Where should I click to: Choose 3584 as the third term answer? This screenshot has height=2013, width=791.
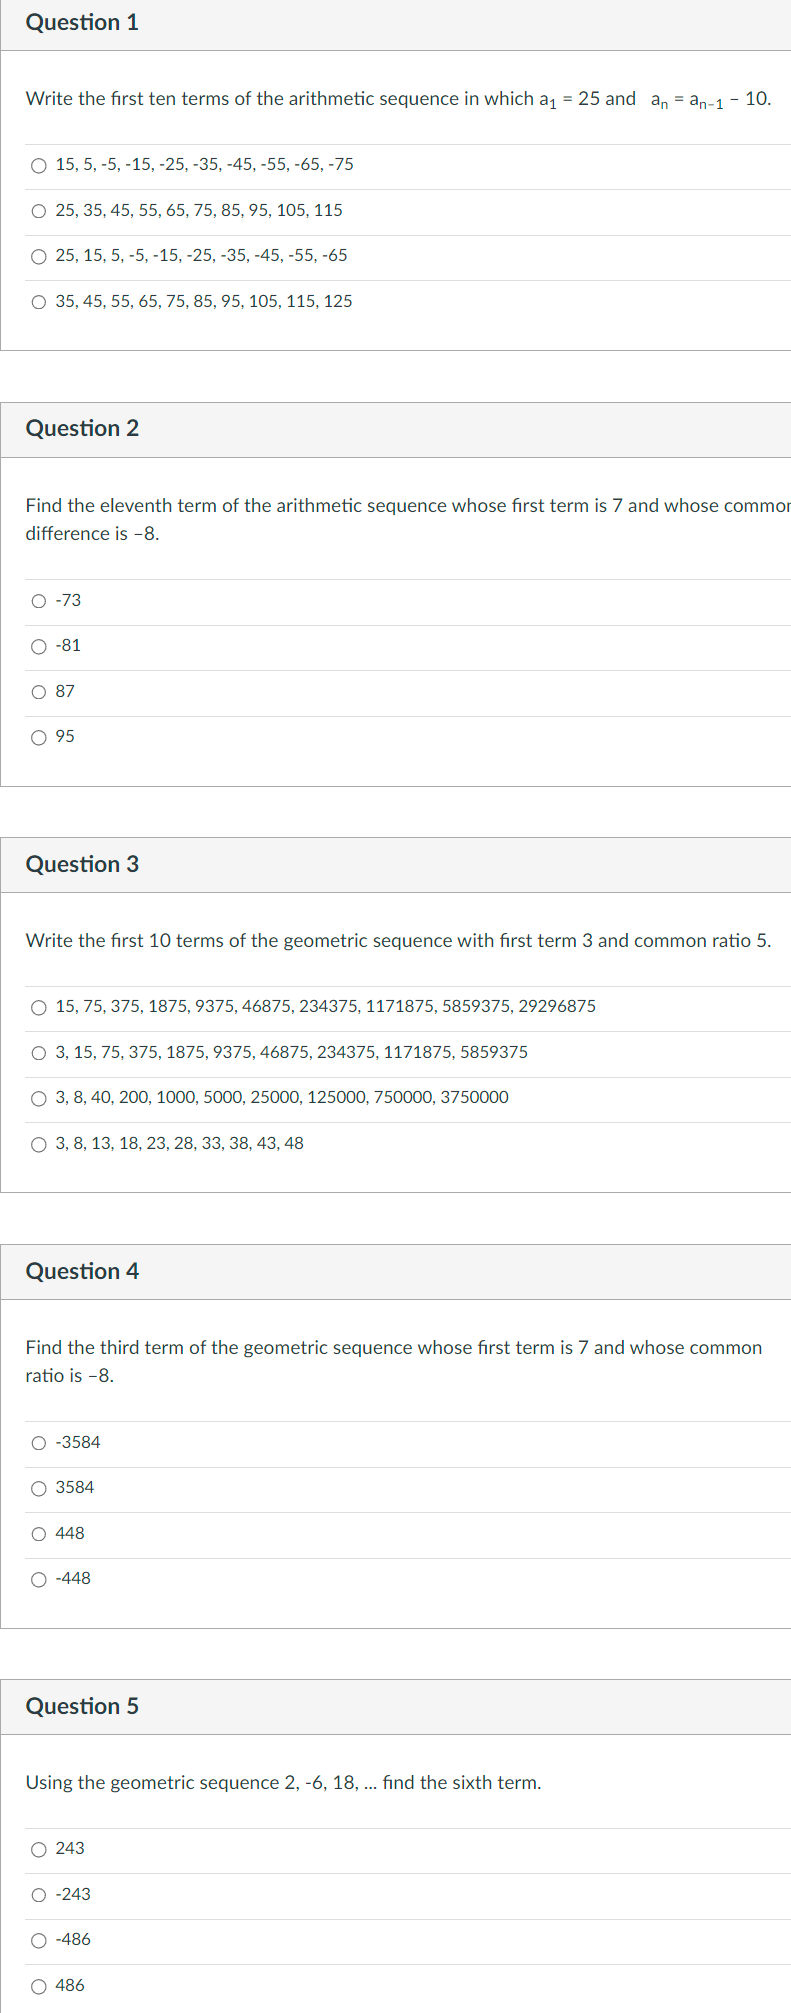point(38,1487)
